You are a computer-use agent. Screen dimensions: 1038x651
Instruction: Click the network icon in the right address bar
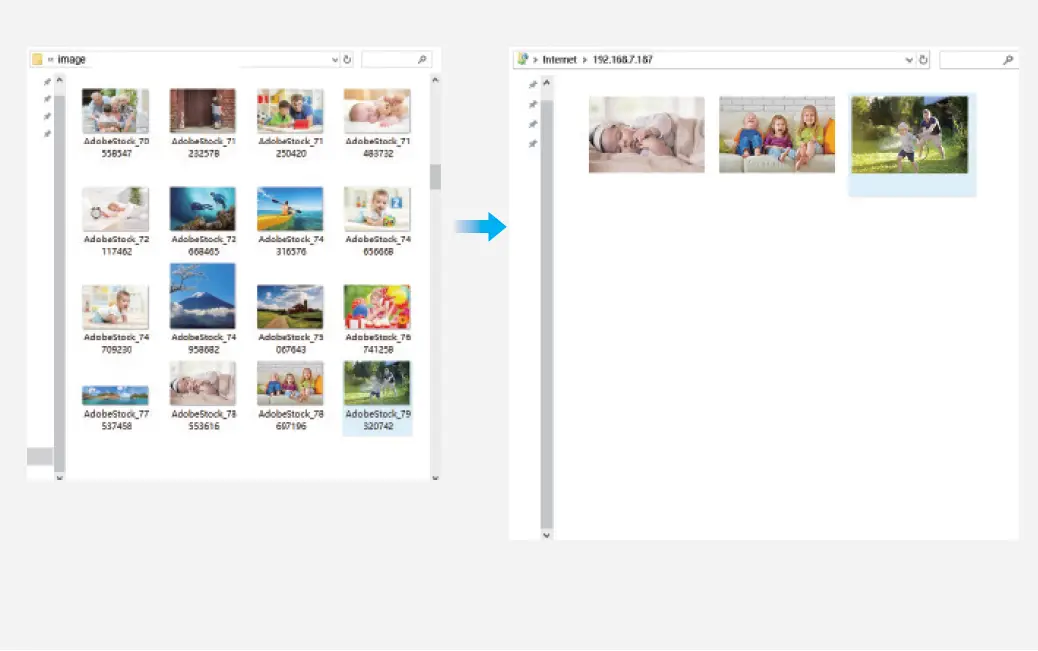coord(522,59)
